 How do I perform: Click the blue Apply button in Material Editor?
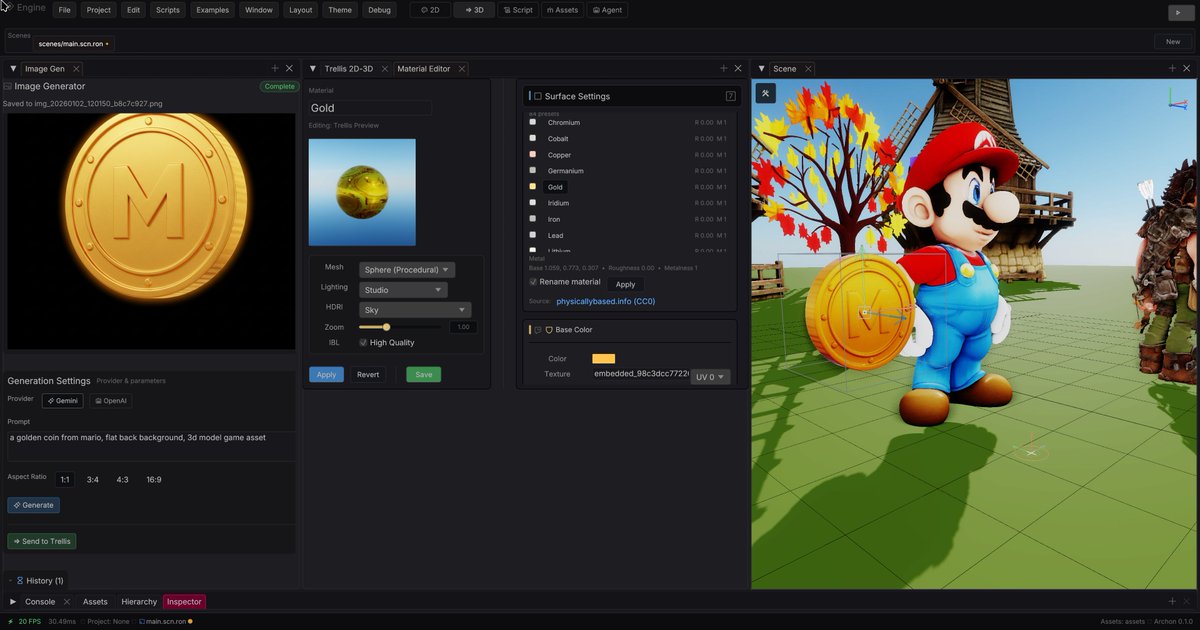326,374
